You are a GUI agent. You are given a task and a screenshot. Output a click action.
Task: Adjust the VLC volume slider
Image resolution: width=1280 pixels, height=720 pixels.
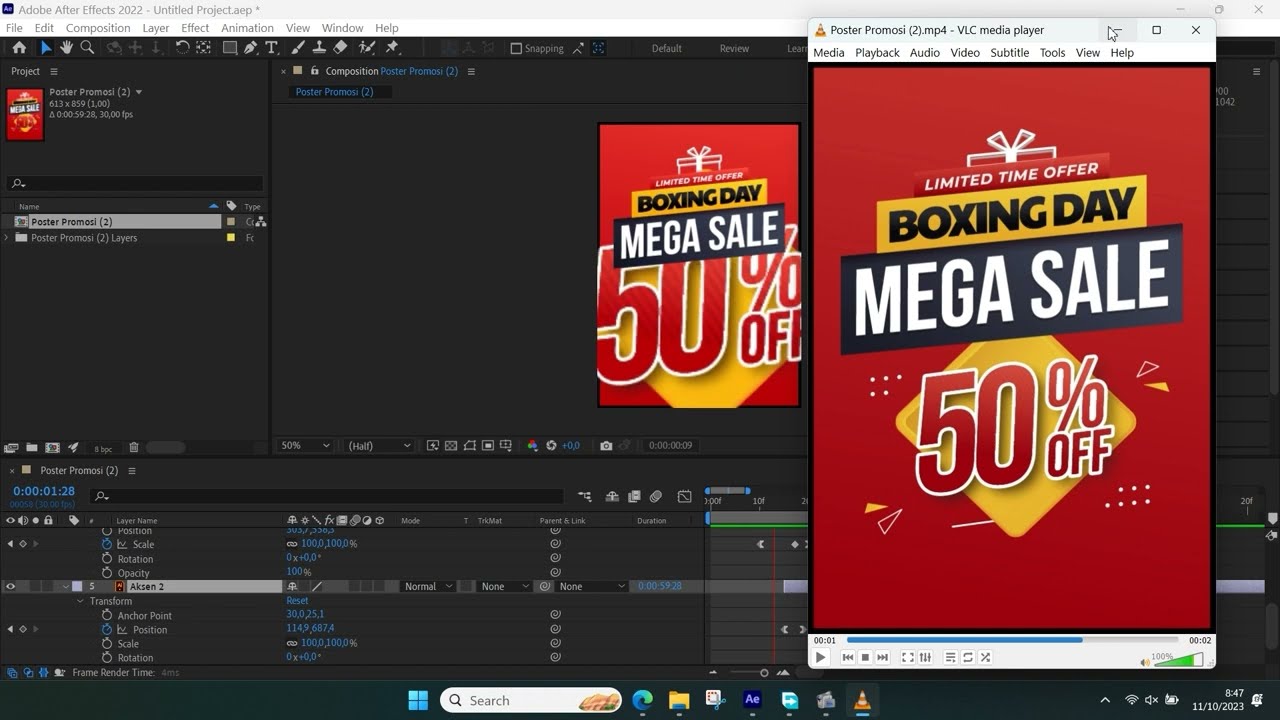1177,659
